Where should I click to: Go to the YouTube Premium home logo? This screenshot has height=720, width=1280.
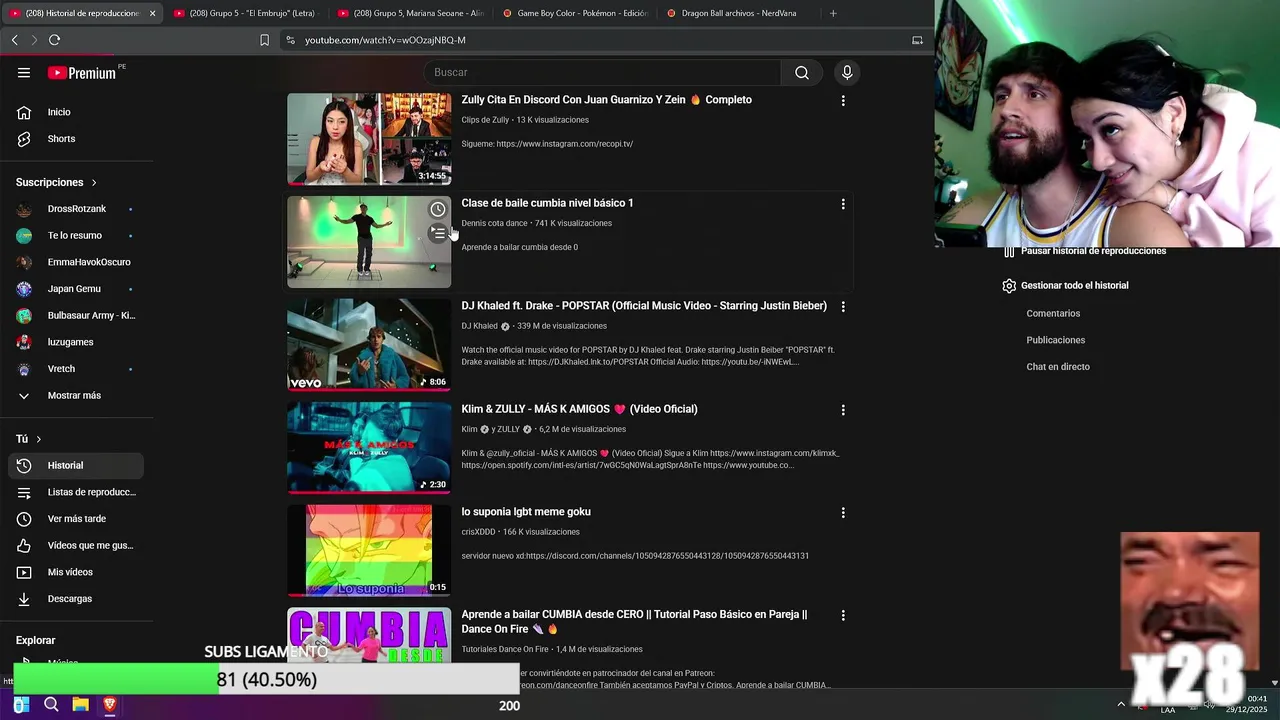pyautogui.click(x=82, y=73)
